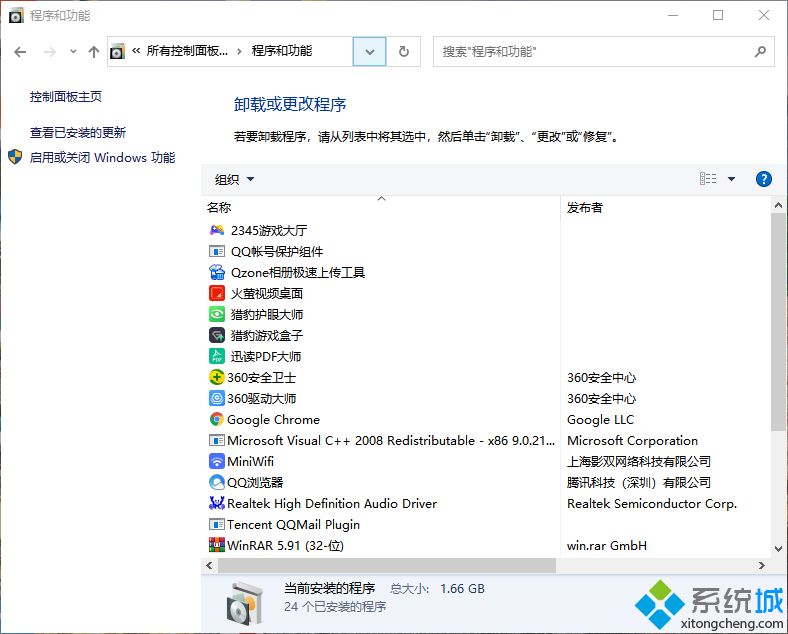Click the search magnifier icon
Viewport: 788px width, 634px height.
pyautogui.click(x=760, y=51)
